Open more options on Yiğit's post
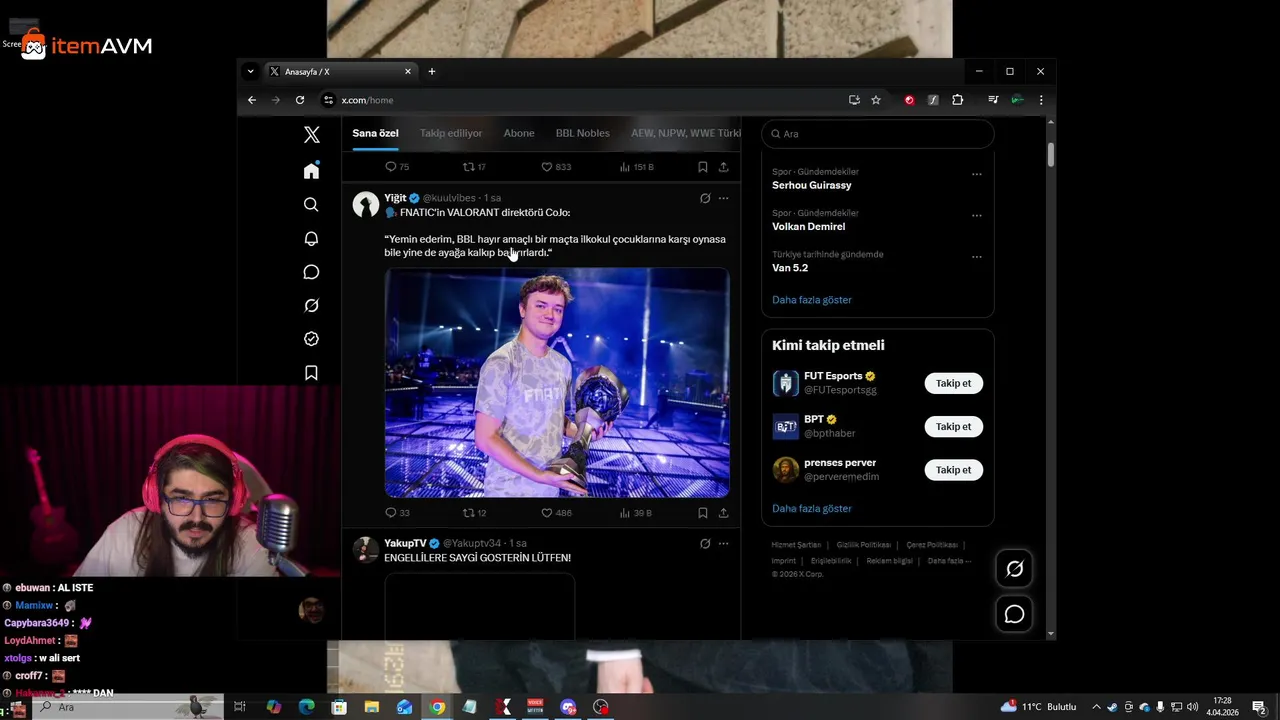The width and height of the screenshot is (1280, 720). click(723, 198)
